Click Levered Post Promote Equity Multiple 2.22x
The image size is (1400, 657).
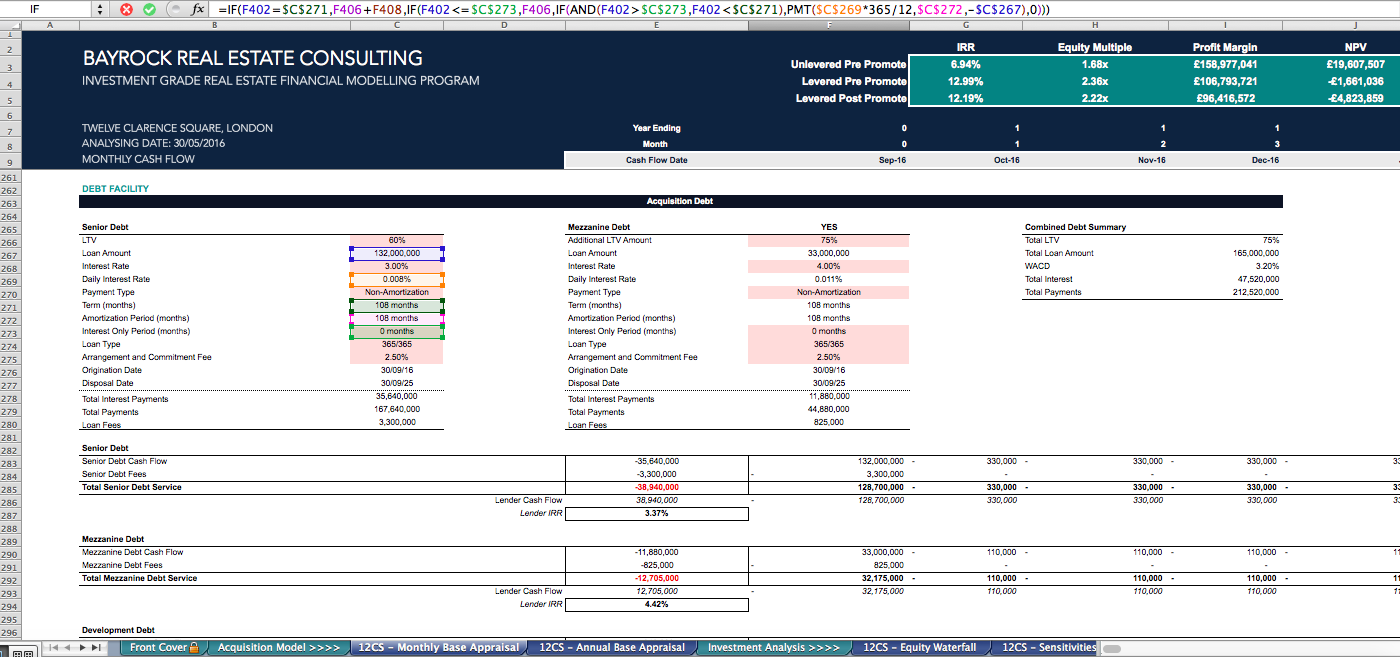(1094, 98)
